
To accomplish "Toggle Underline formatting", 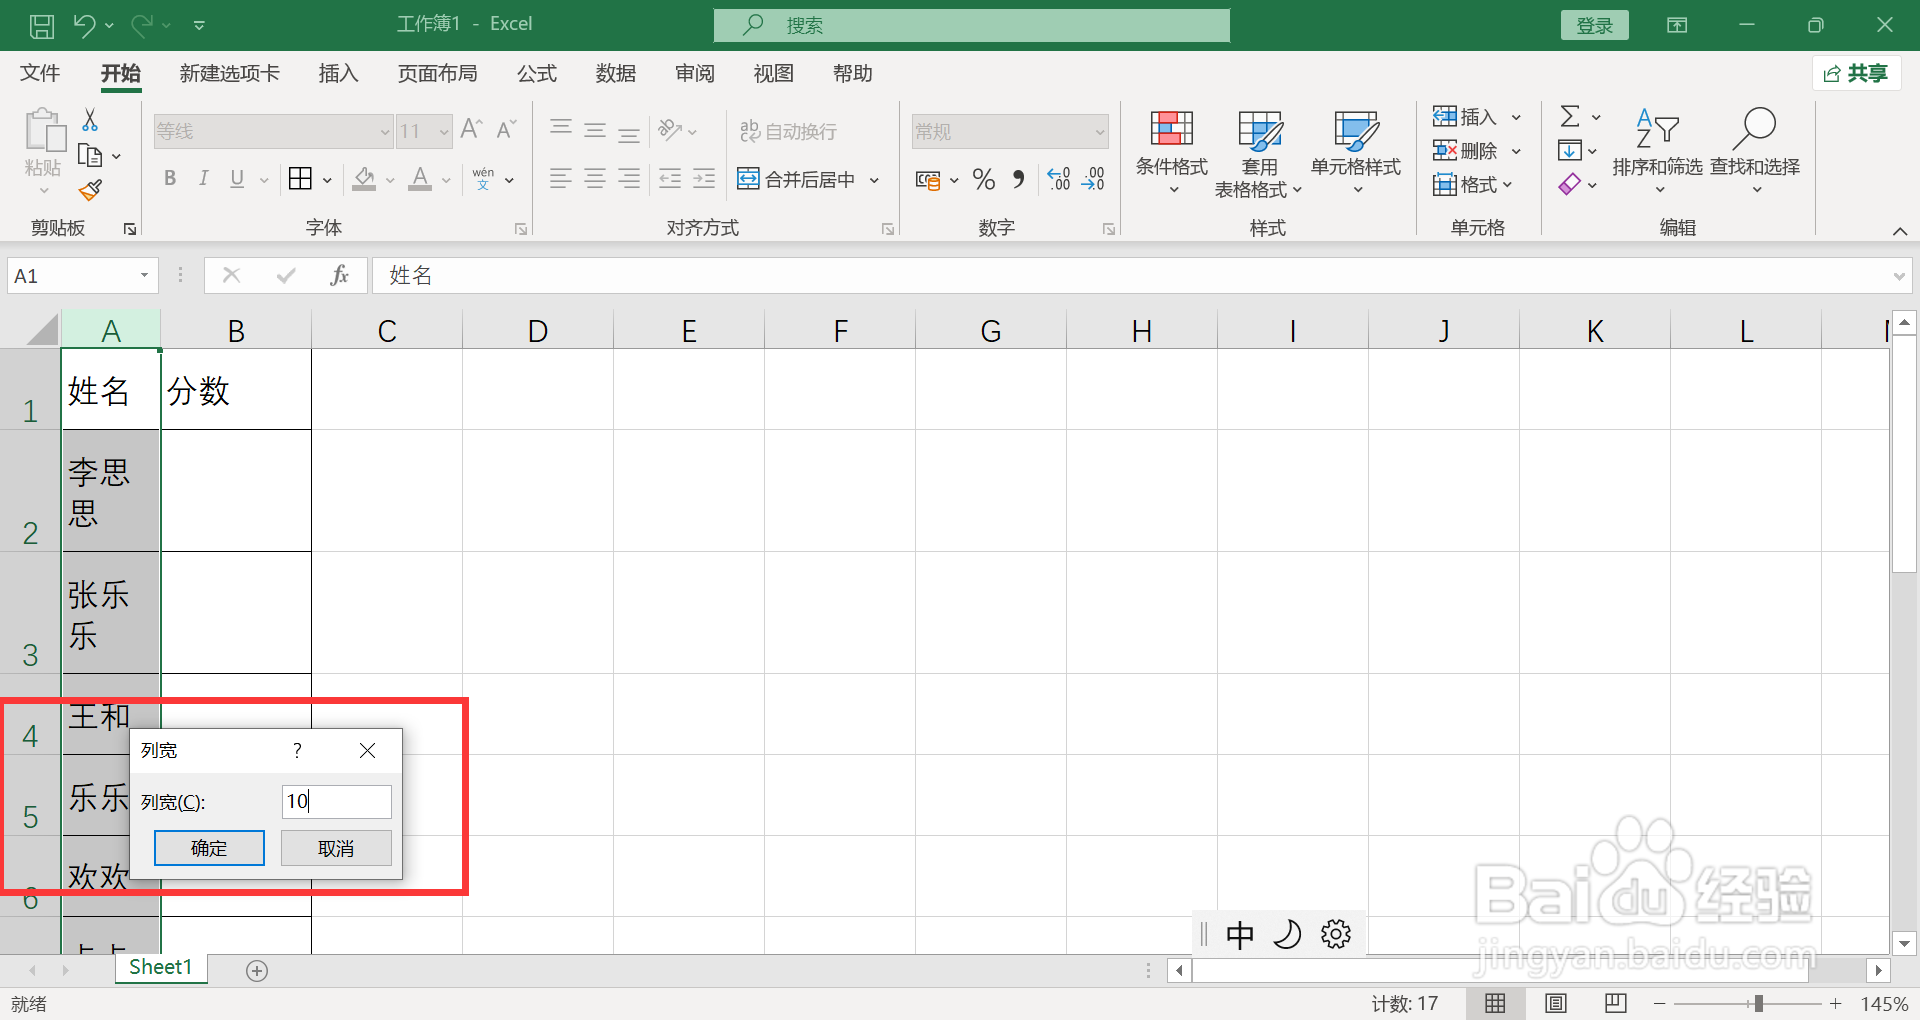I will [x=237, y=179].
